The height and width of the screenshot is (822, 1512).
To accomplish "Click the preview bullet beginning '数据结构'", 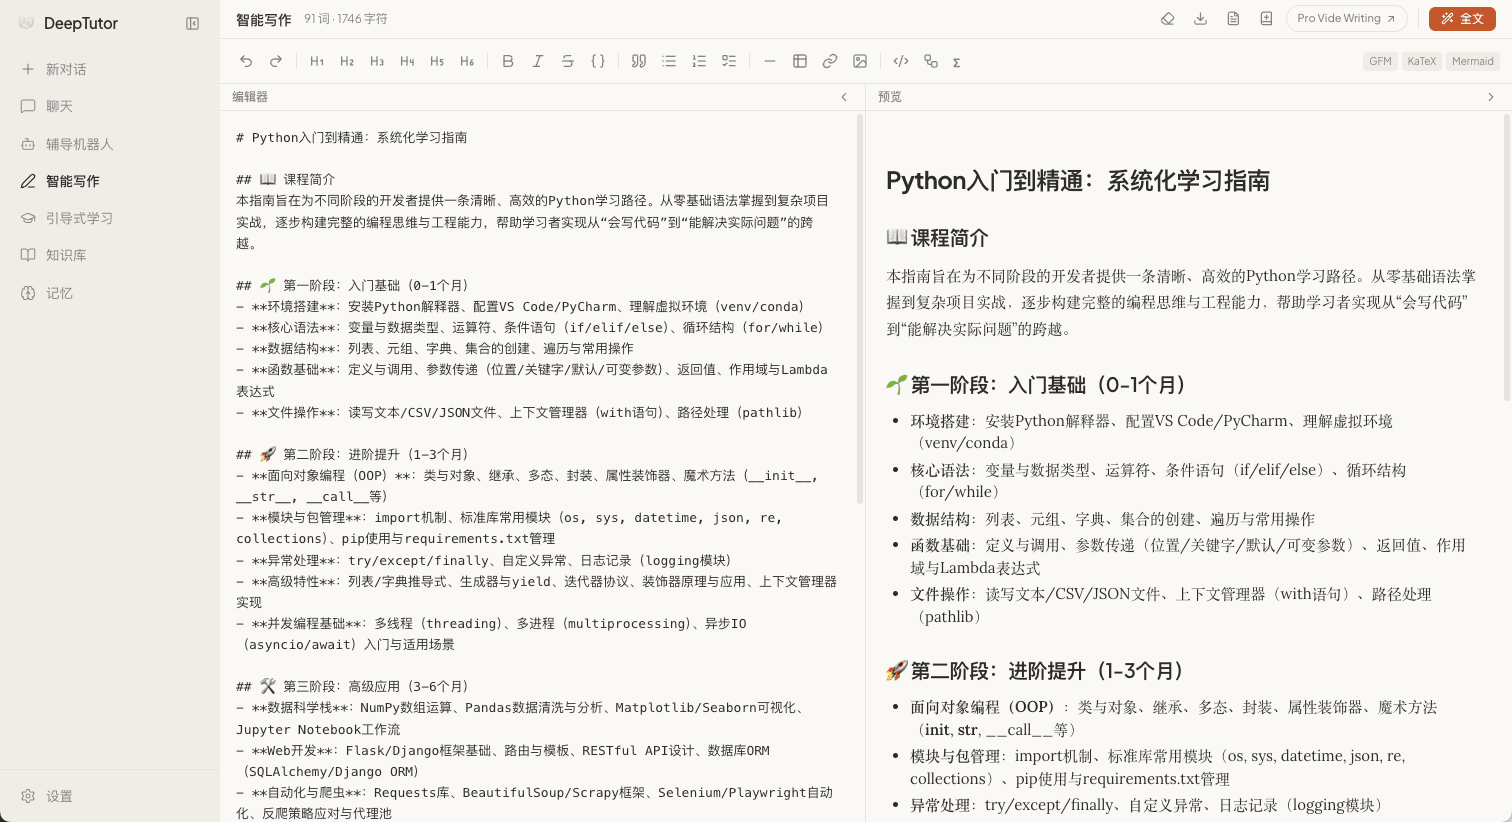I will click(1112, 519).
